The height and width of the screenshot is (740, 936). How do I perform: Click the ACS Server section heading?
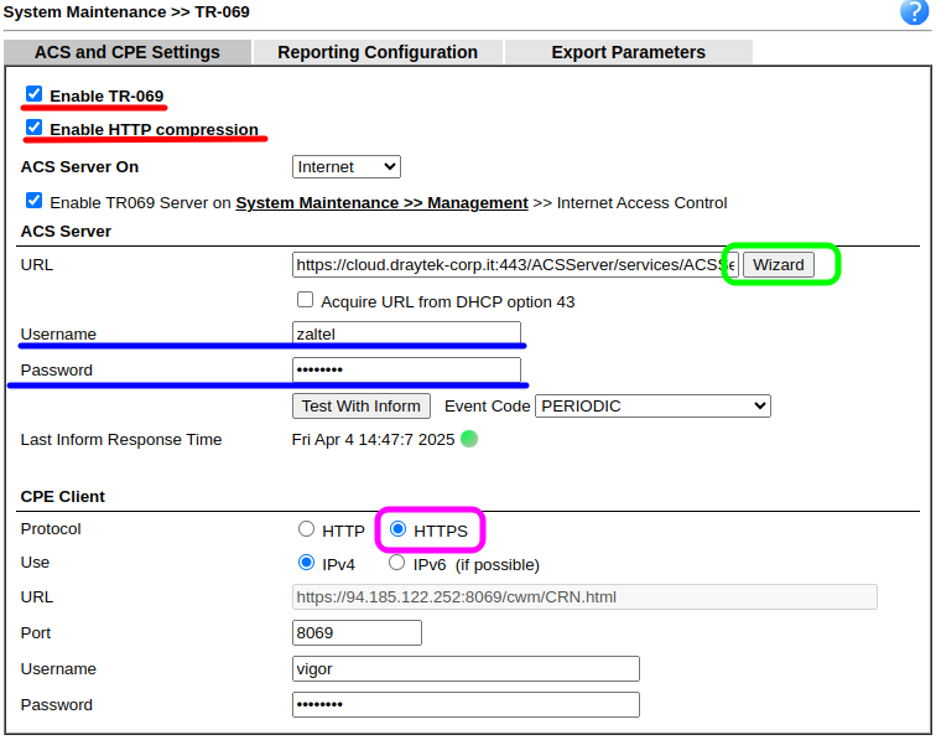coord(66,232)
